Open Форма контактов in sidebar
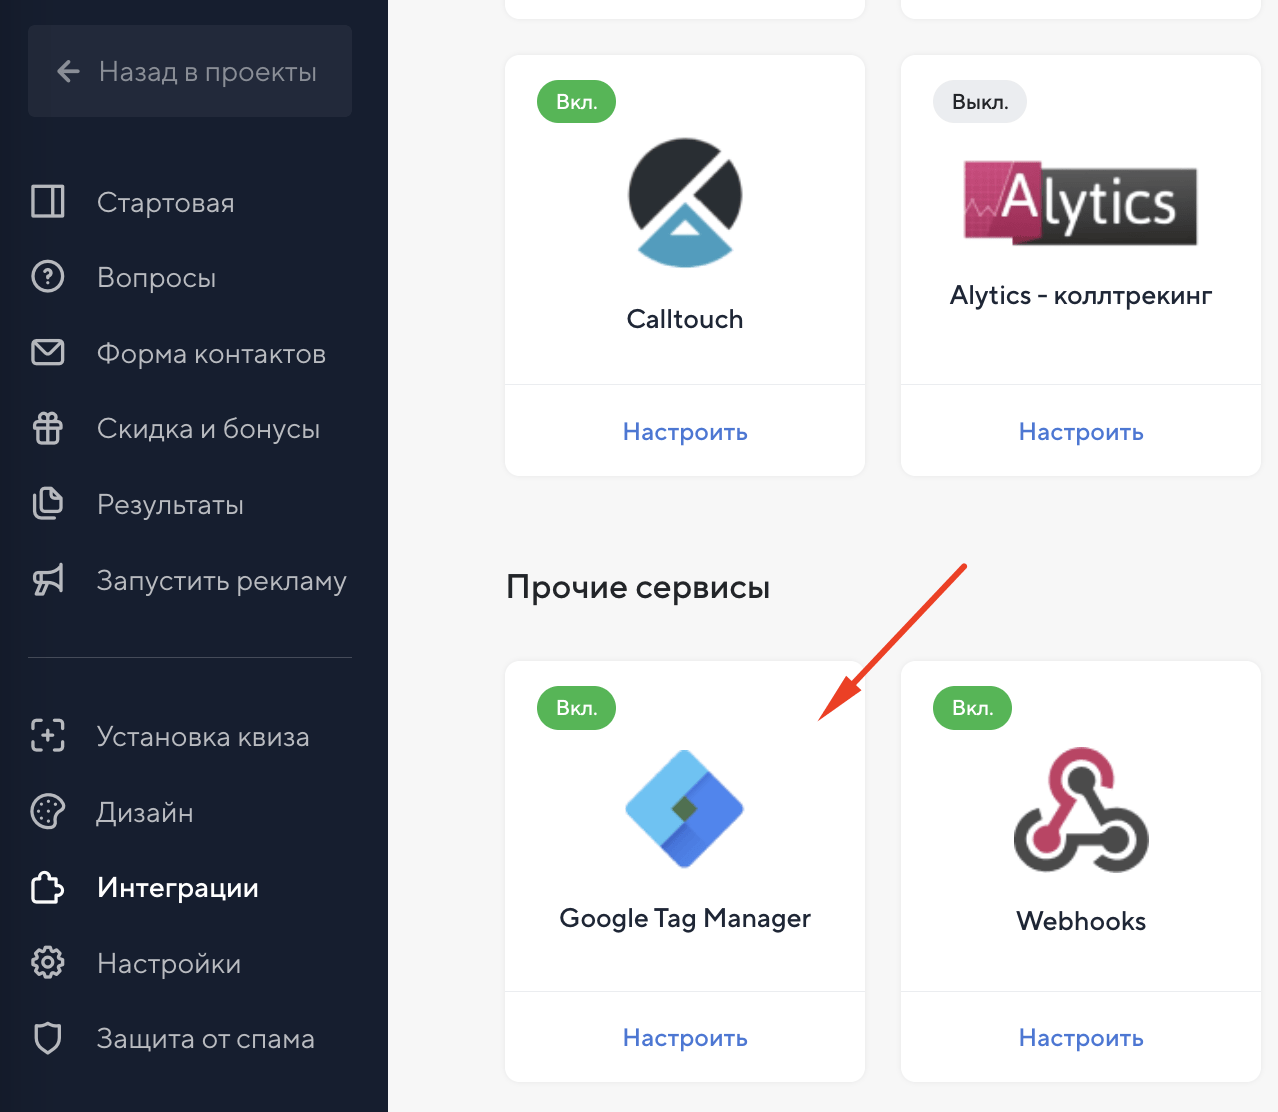The height and width of the screenshot is (1112, 1278). (x=211, y=354)
